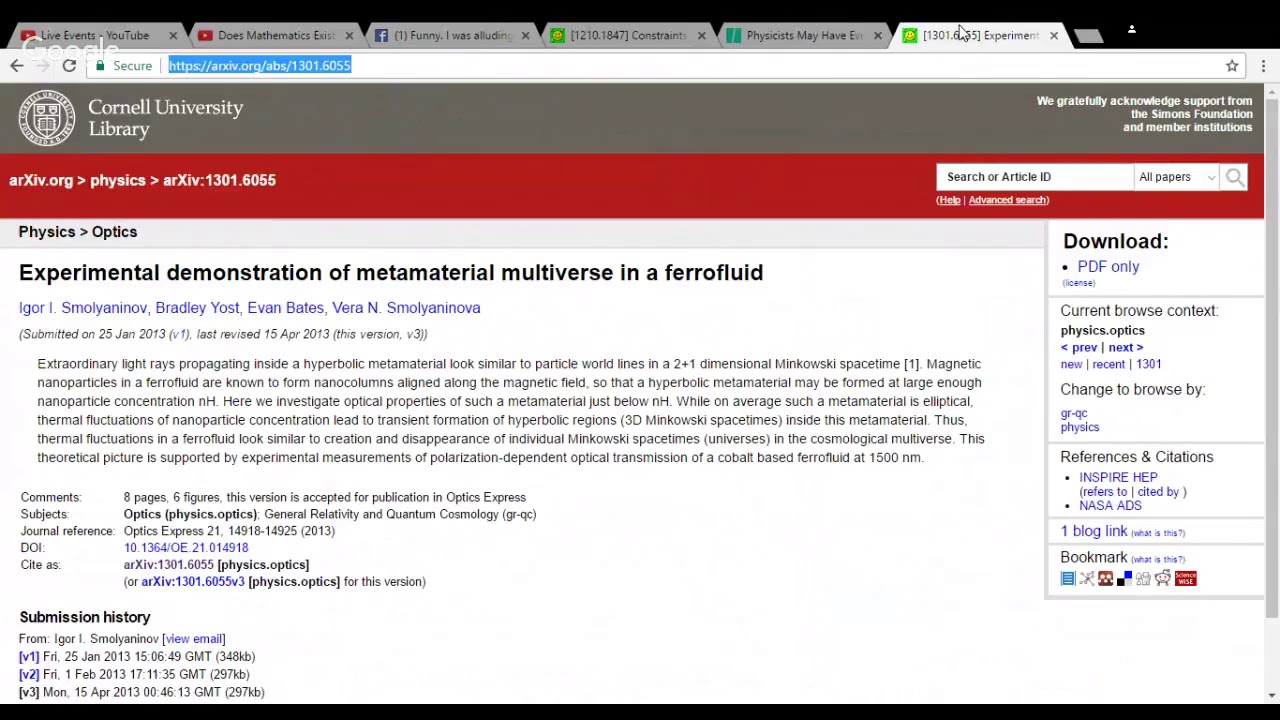Open author Igor I. Smolyaninov

click(x=83, y=308)
